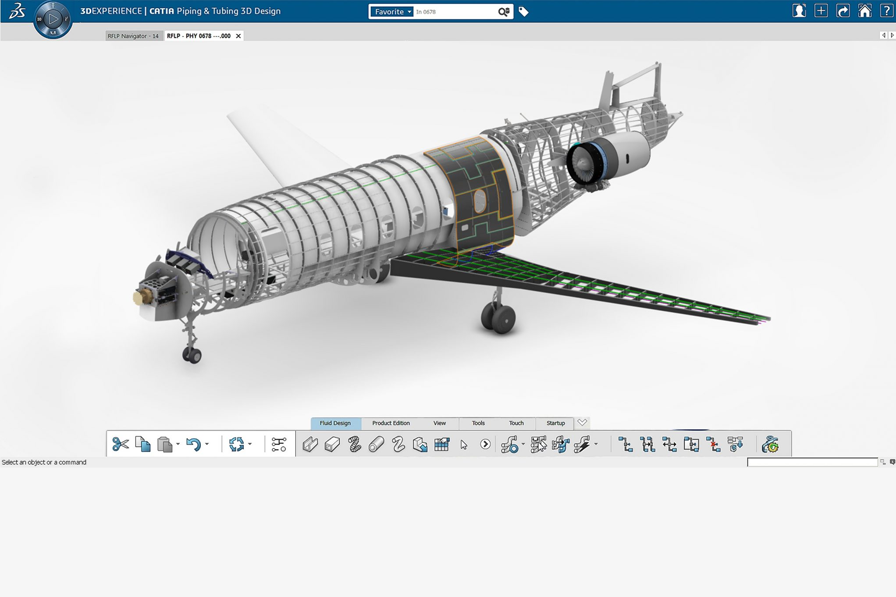The height and width of the screenshot is (597, 896).
Task: Click the lightning bolt route icon
Action: coord(582,444)
